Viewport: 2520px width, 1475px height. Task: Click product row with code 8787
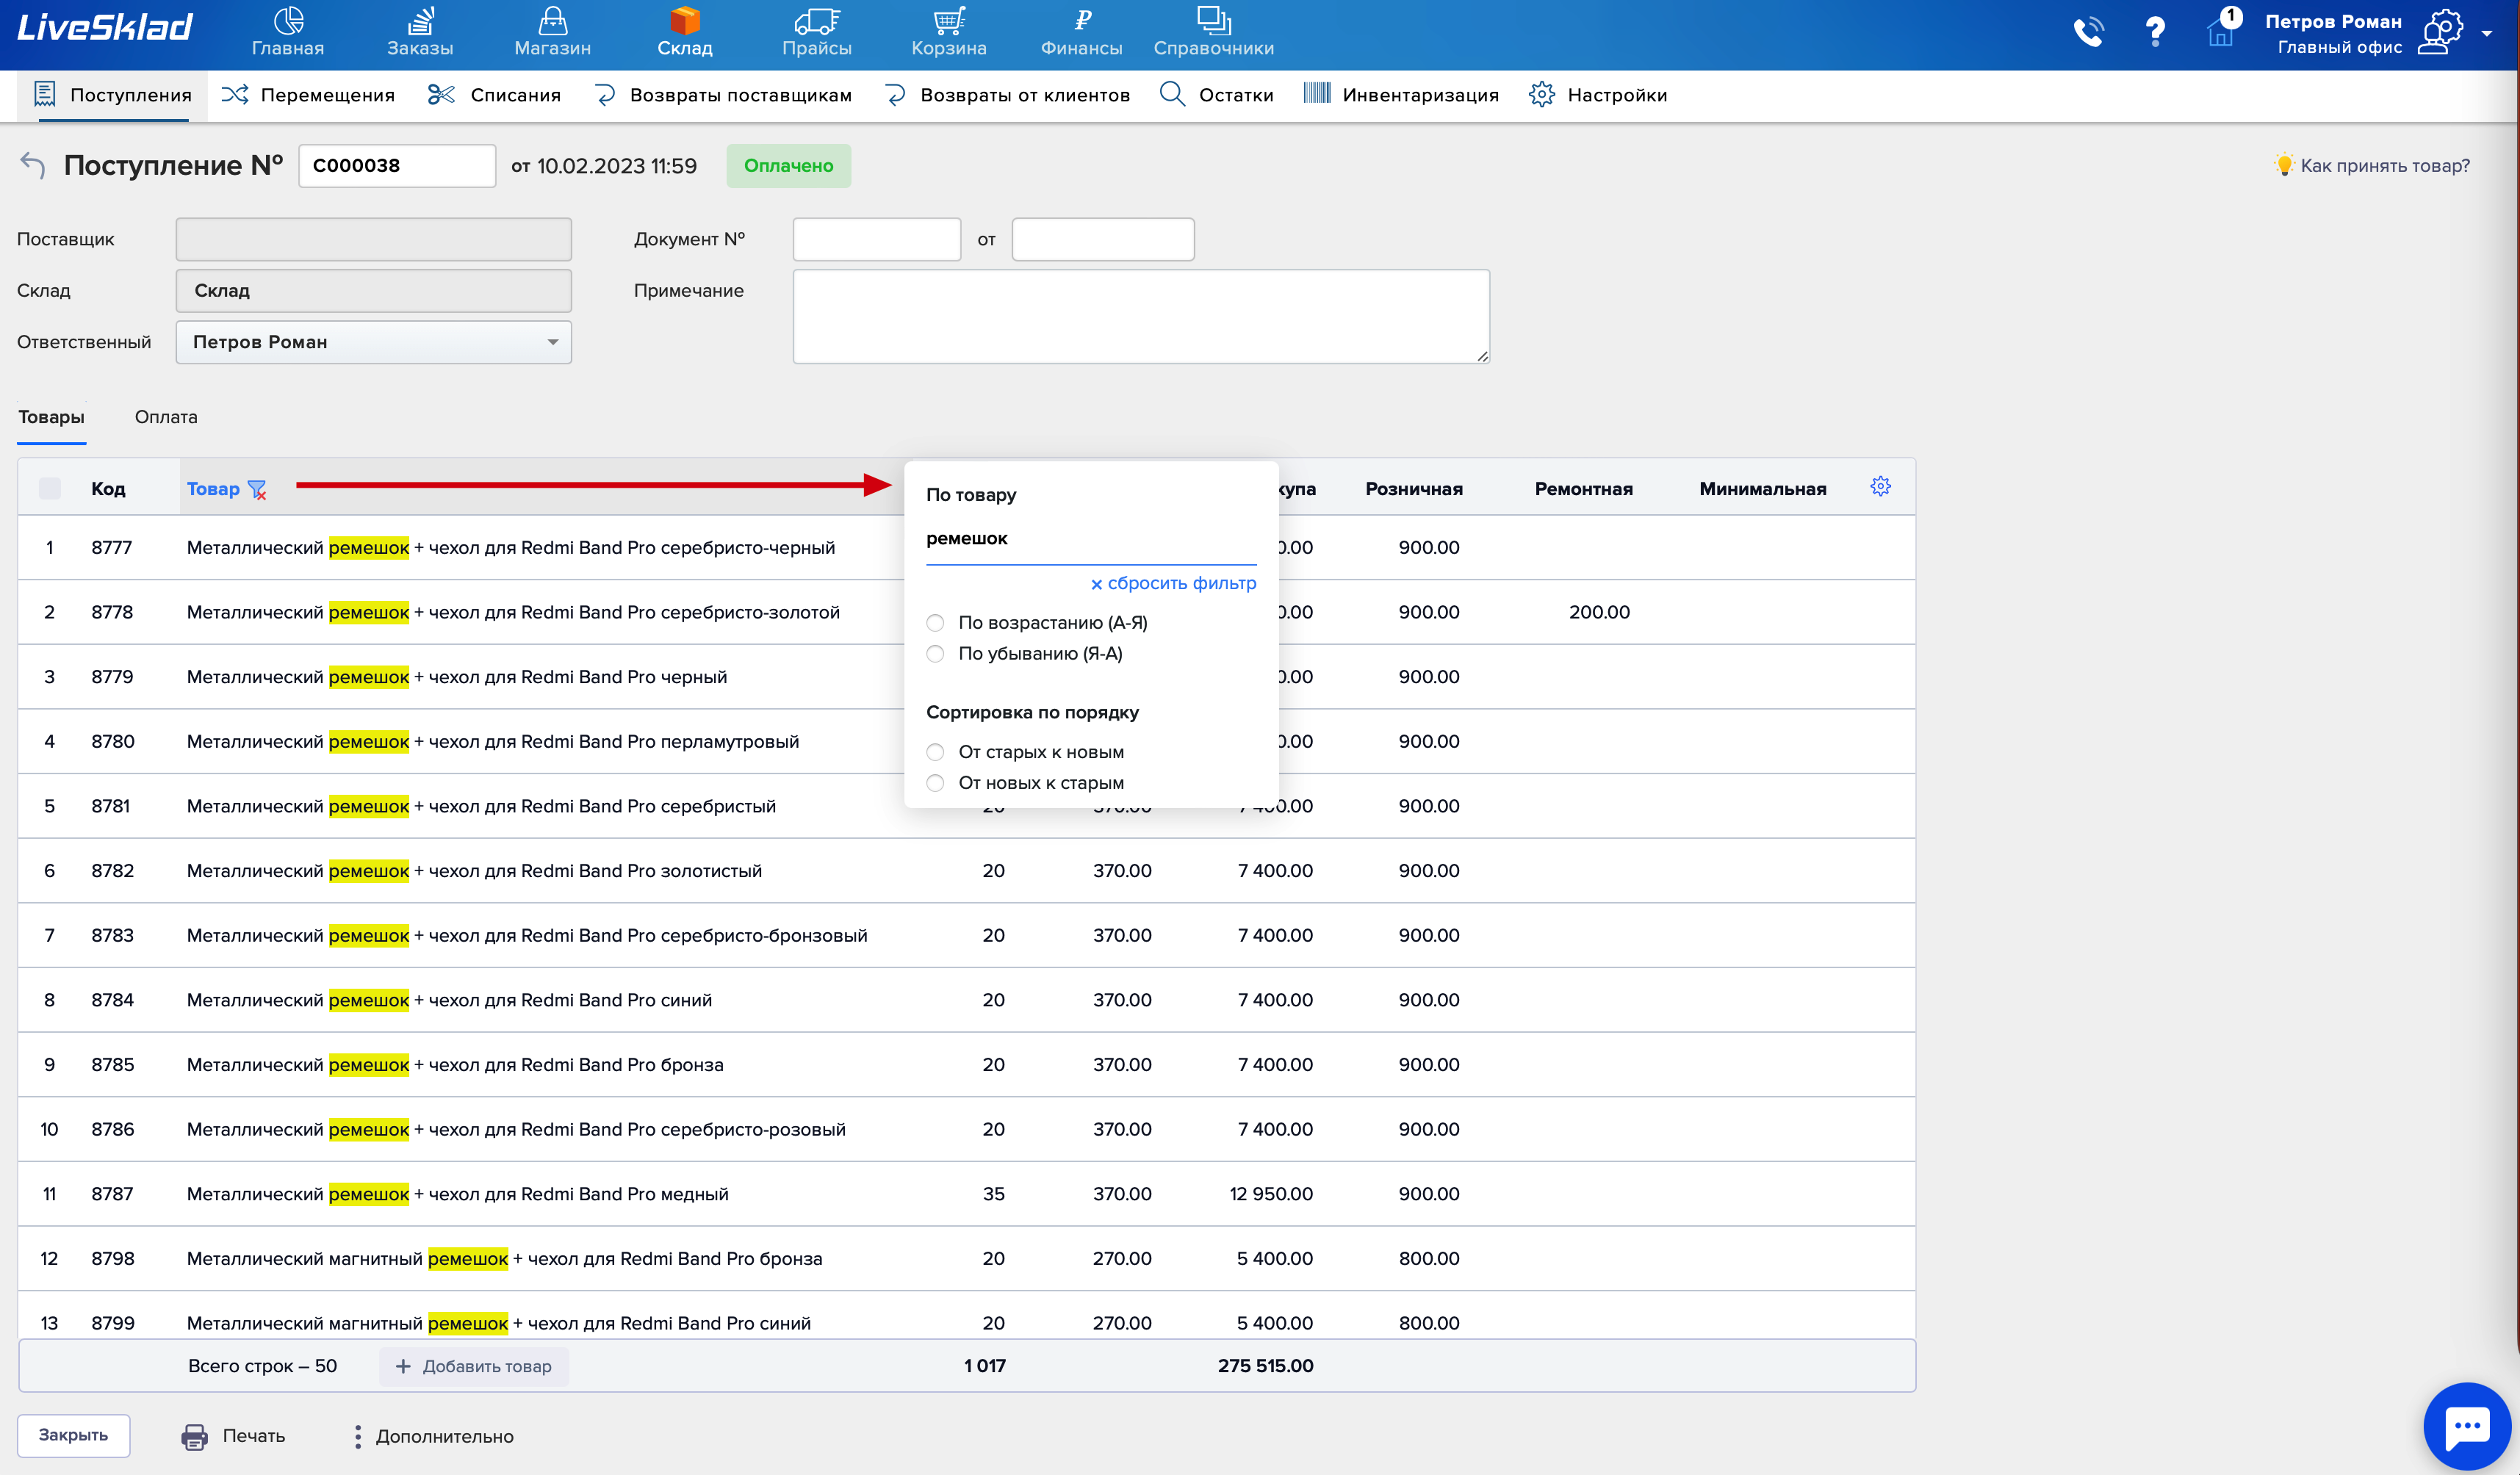(x=966, y=1194)
